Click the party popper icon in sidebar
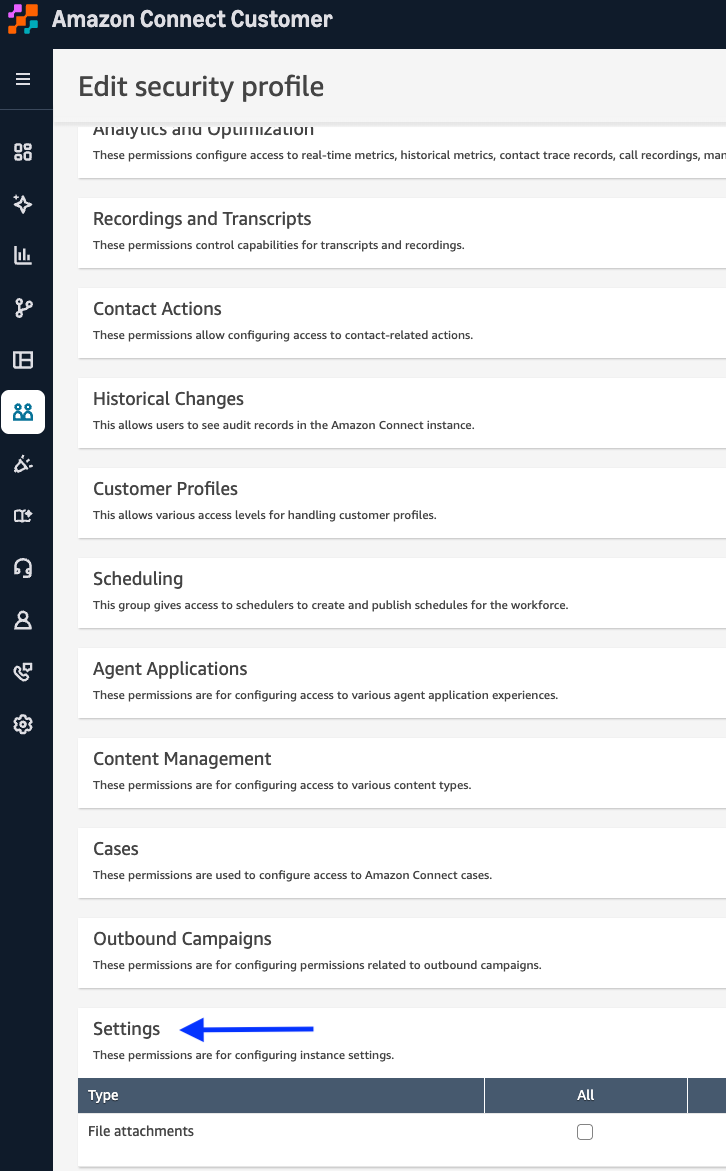This screenshot has width=726, height=1171. coord(23,464)
